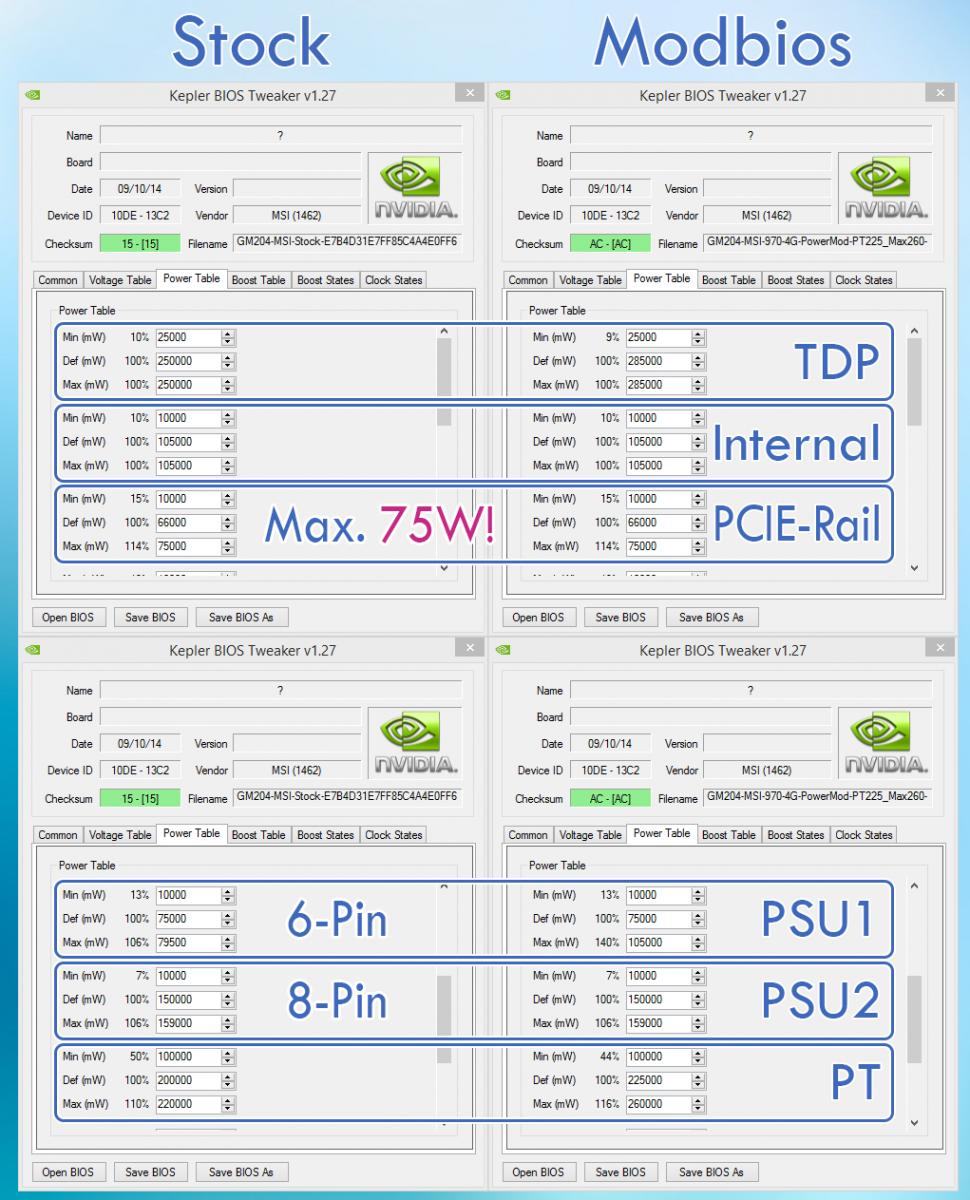Click the NVIDIA logo in upper Stock window

click(x=415, y=189)
